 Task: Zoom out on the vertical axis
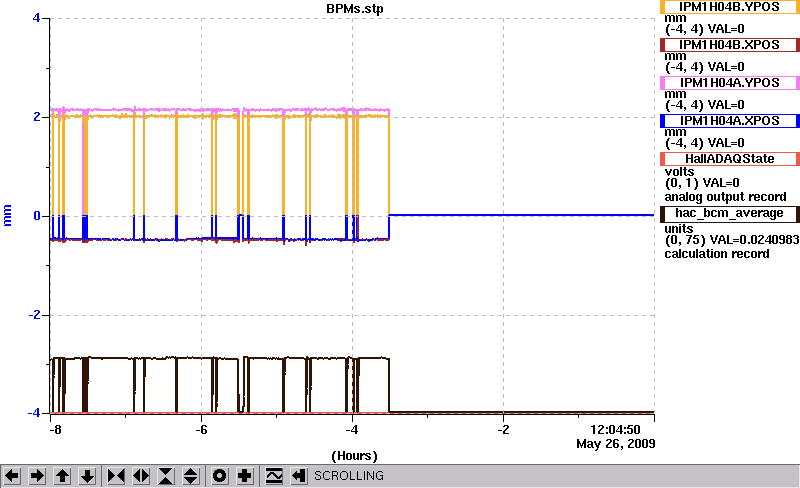(191, 476)
